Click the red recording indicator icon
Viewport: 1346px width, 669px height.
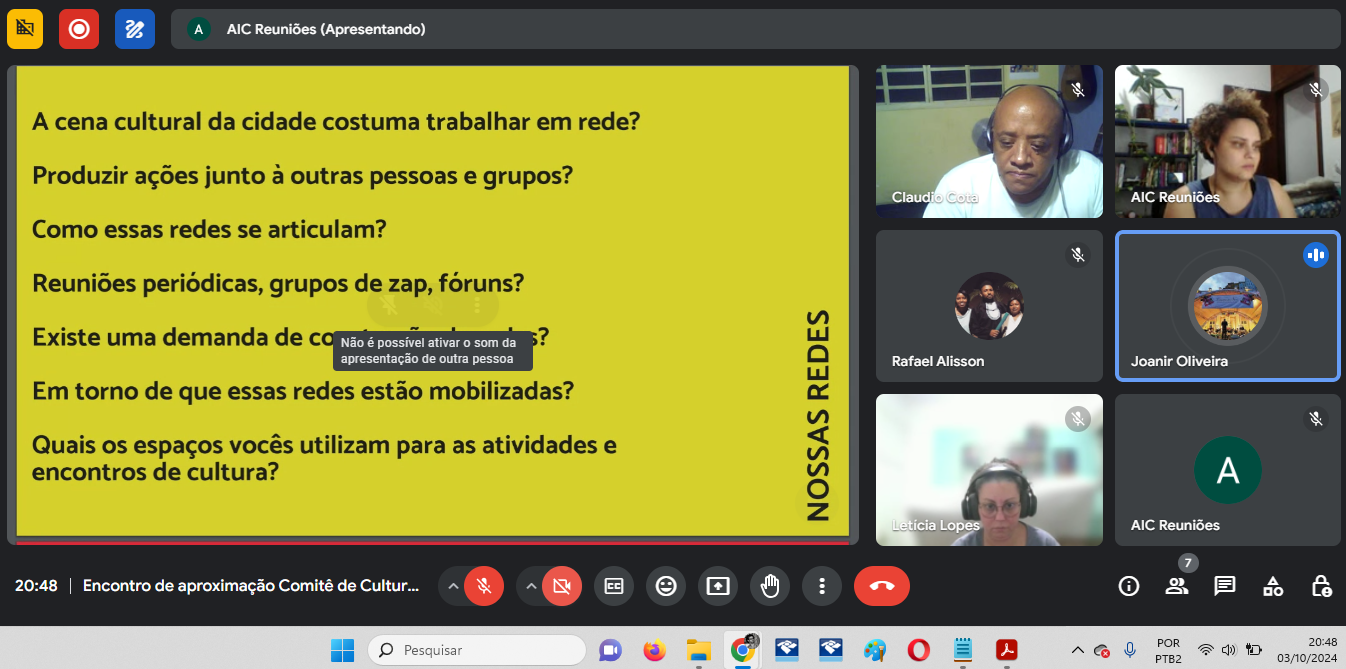[78, 29]
